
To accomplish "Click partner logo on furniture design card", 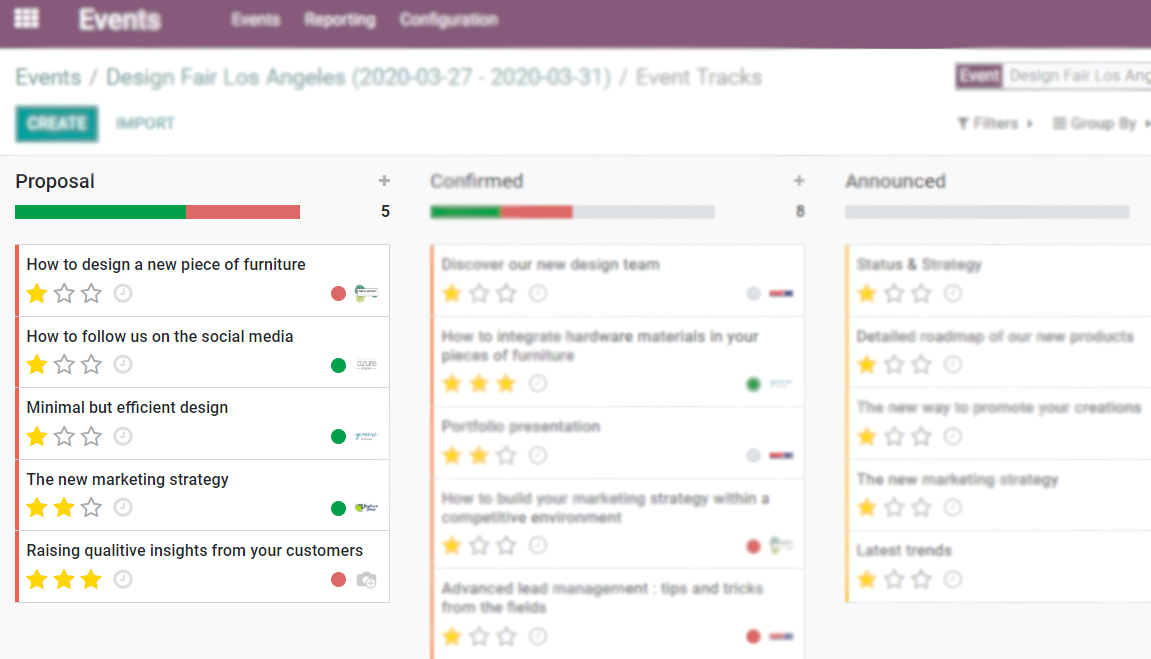I will 366,294.
